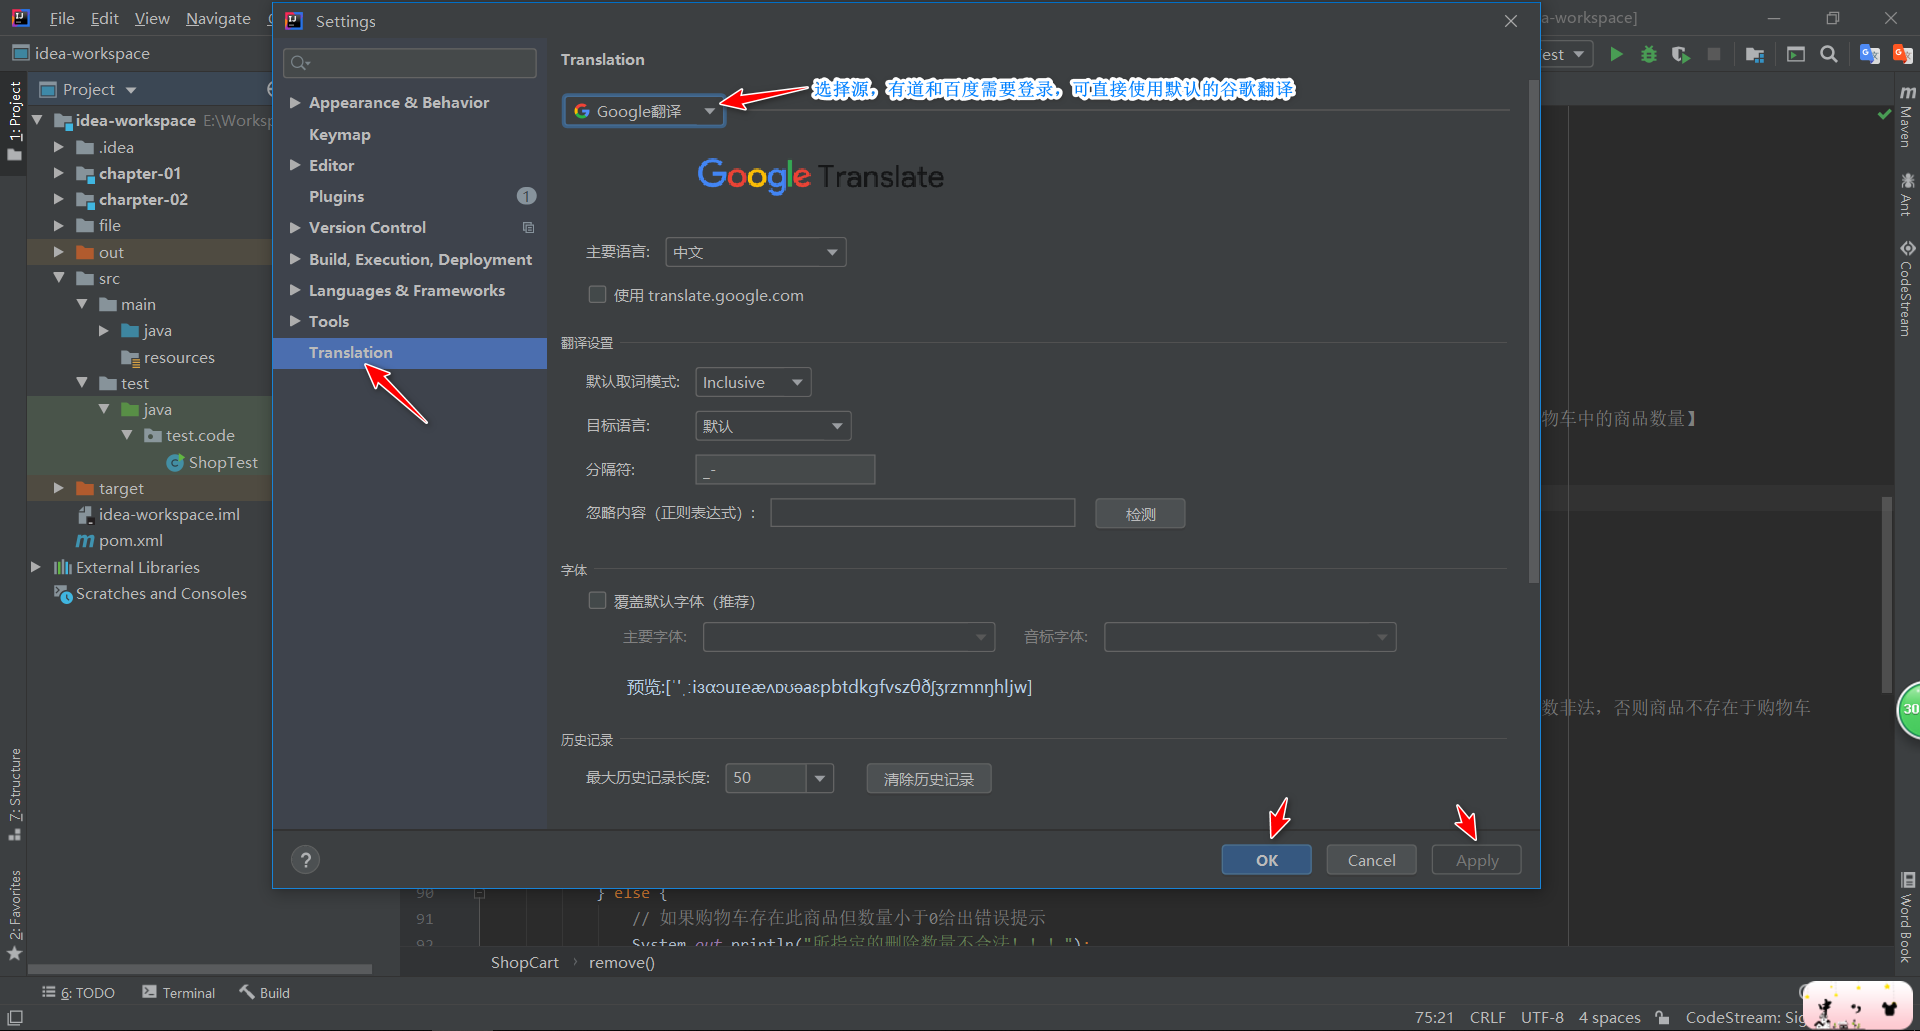
Task: Open the 最大历史记录长度 50 dropdown
Action: [x=819, y=778]
